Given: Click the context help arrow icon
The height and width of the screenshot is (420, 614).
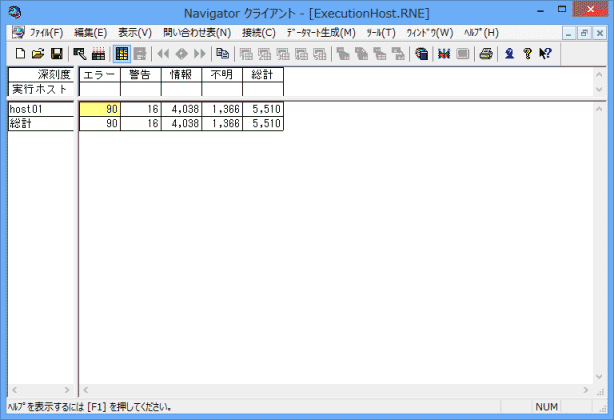Looking at the screenshot, I should tap(545, 53).
